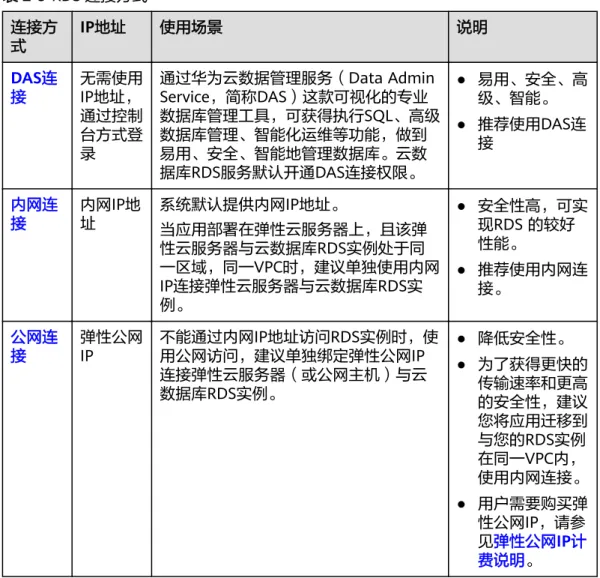Follow the 弹性公网IP计费说明 link

532,551
